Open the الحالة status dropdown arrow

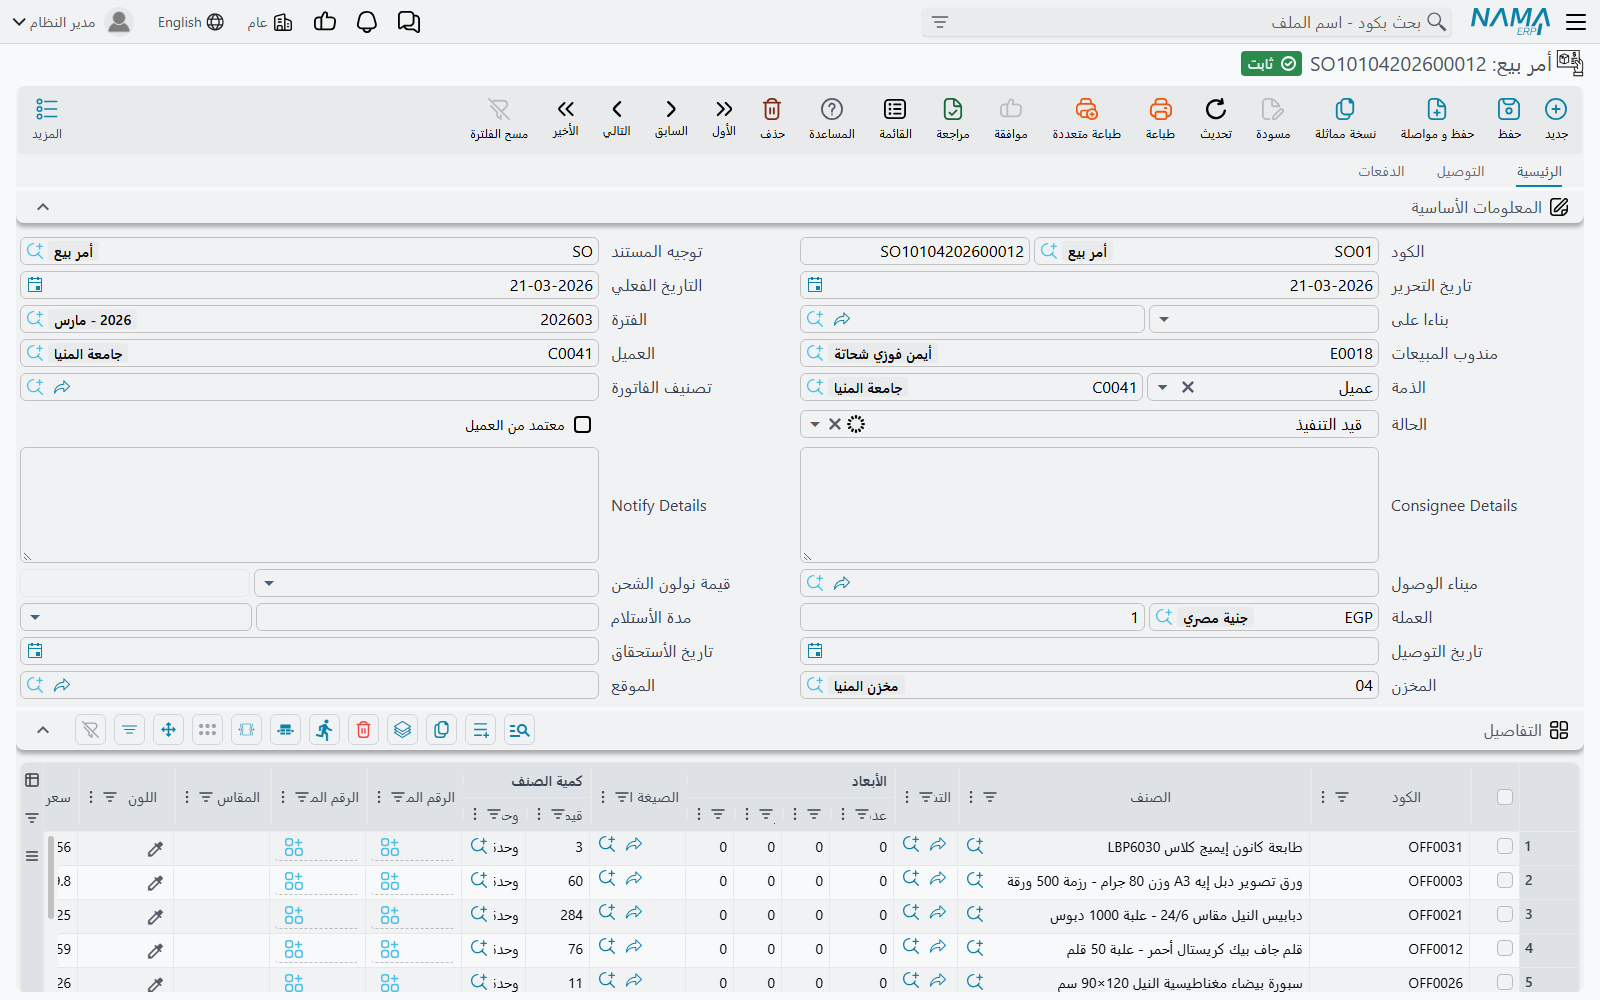[x=815, y=425]
